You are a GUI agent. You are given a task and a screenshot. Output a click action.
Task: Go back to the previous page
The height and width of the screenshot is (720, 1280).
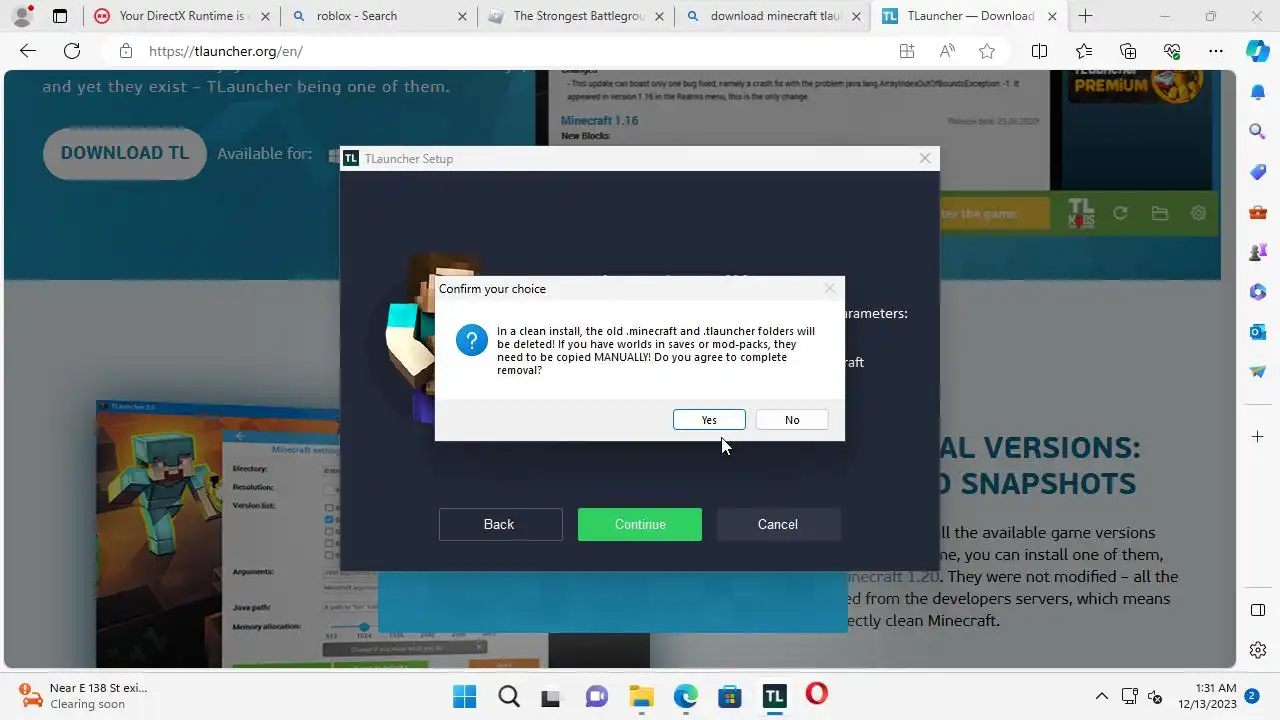click(28, 51)
